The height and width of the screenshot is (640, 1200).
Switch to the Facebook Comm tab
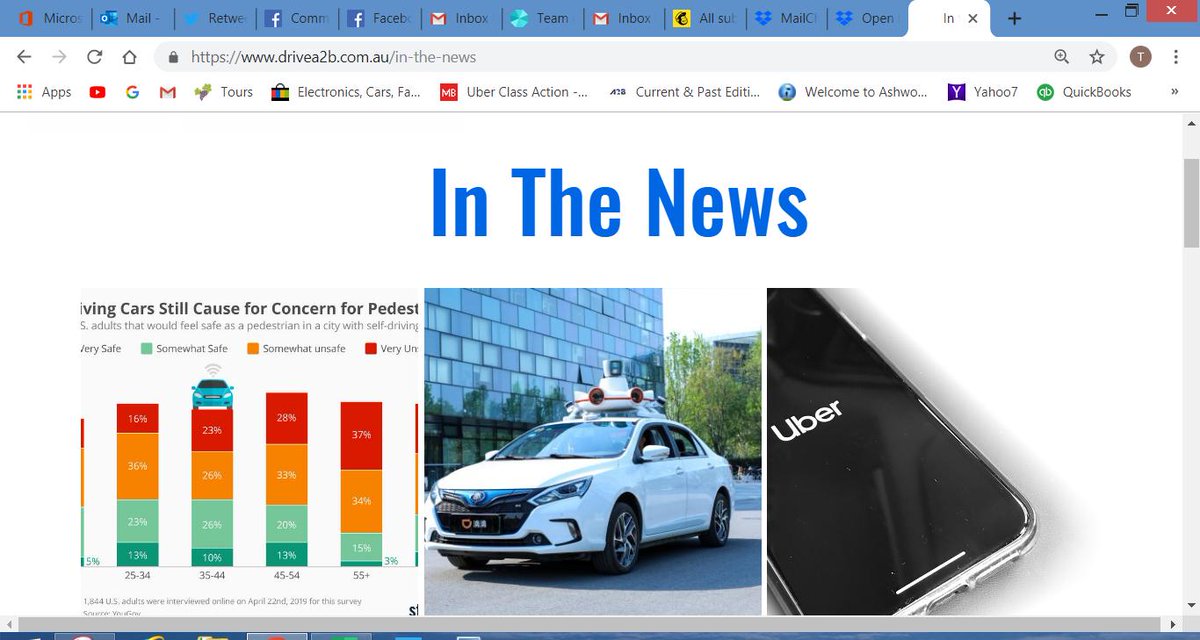[x=295, y=18]
